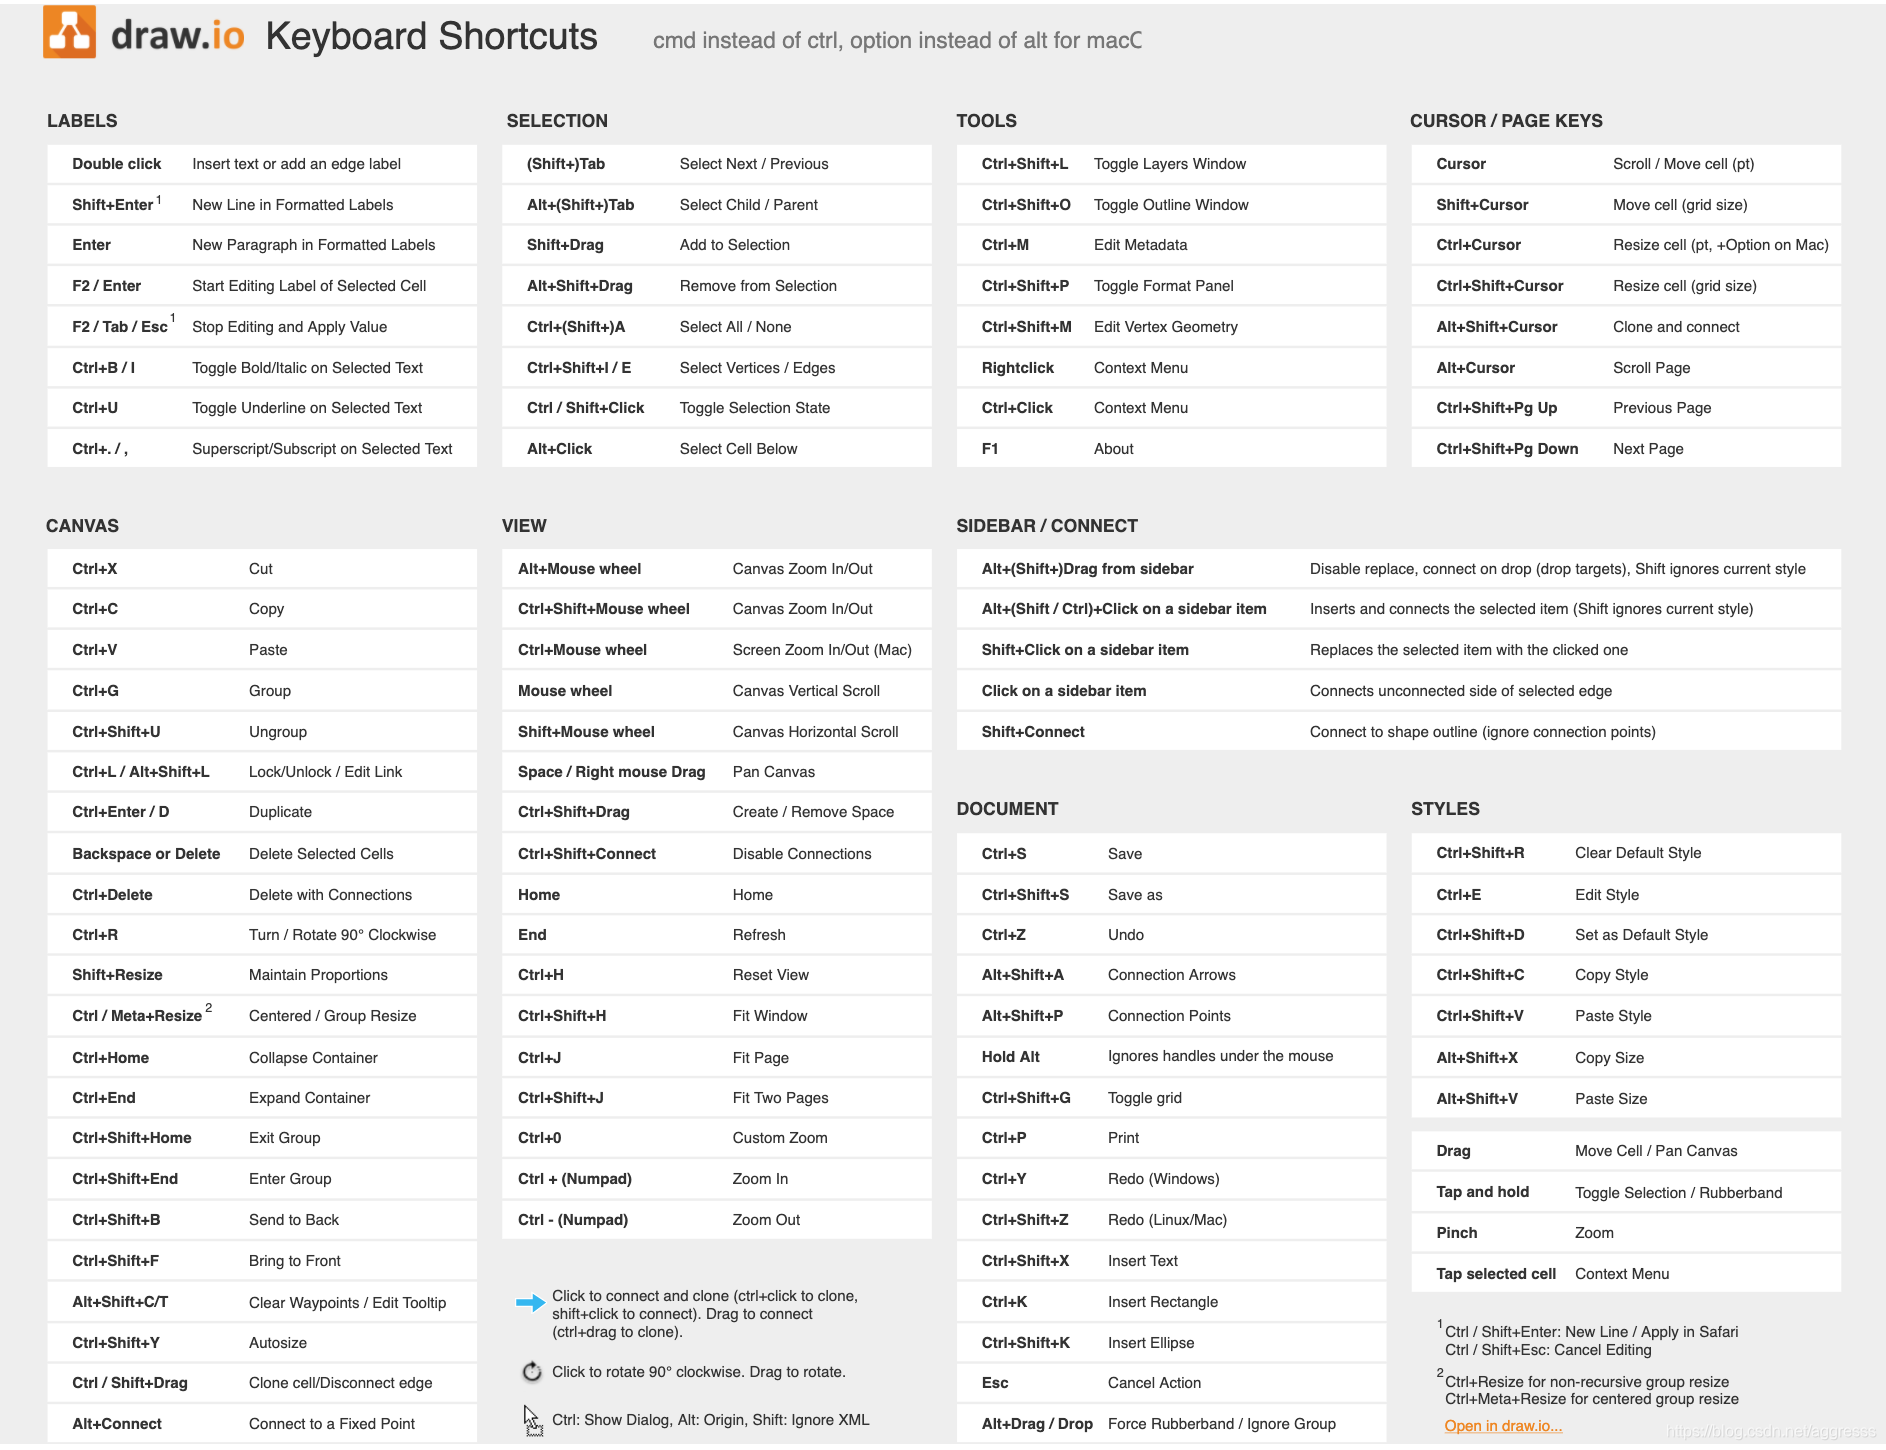Click 'Connection Arrows' description
The image size is (1886, 1450).
[1172, 975]
